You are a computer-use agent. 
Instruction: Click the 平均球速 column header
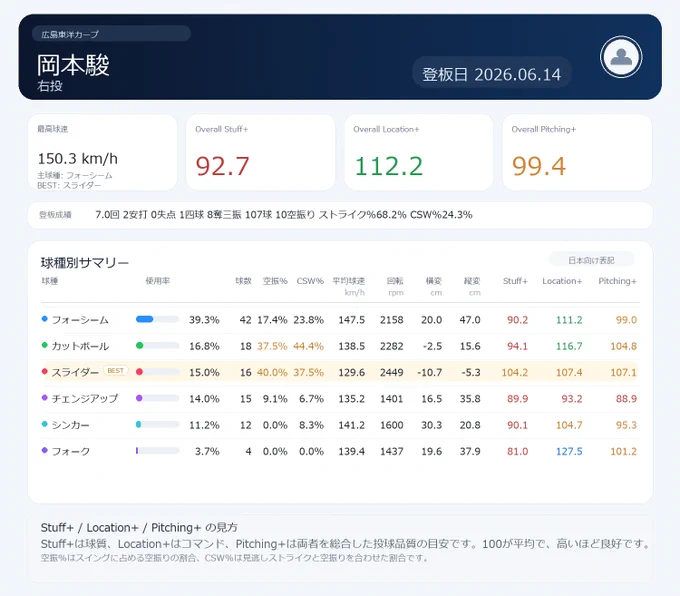pos(349,281)
